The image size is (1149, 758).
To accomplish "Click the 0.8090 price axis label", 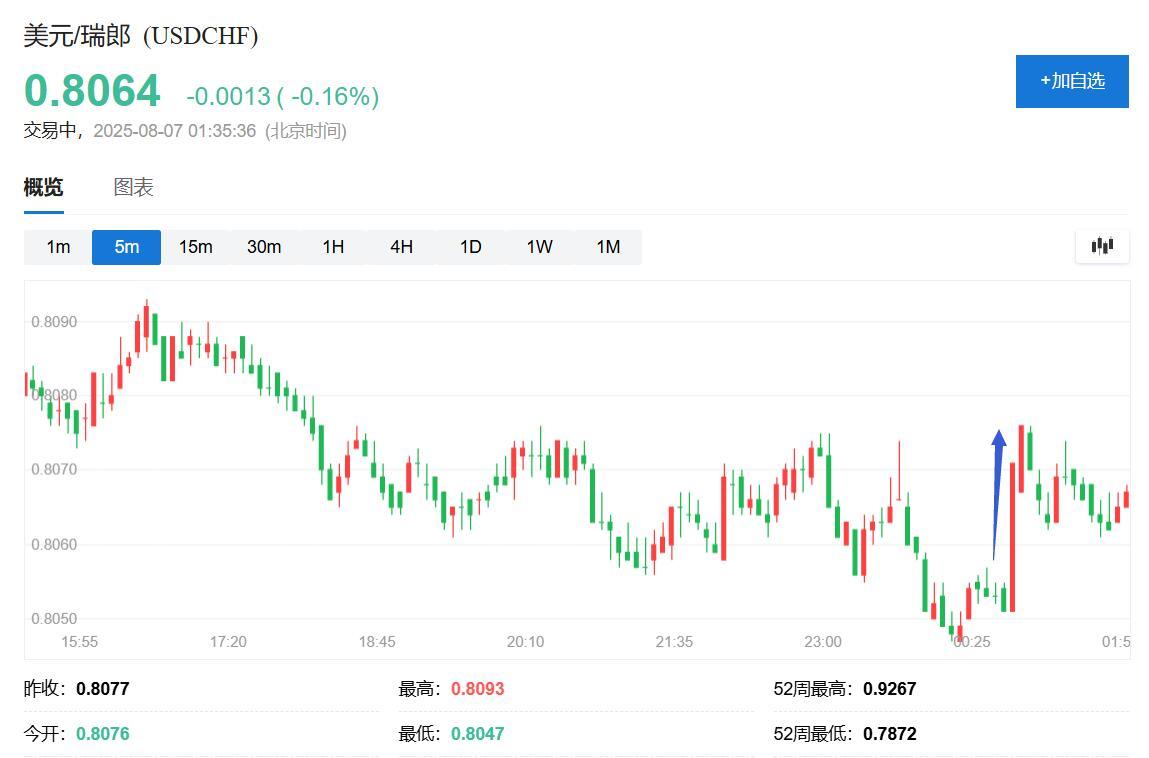I will 54,322.
